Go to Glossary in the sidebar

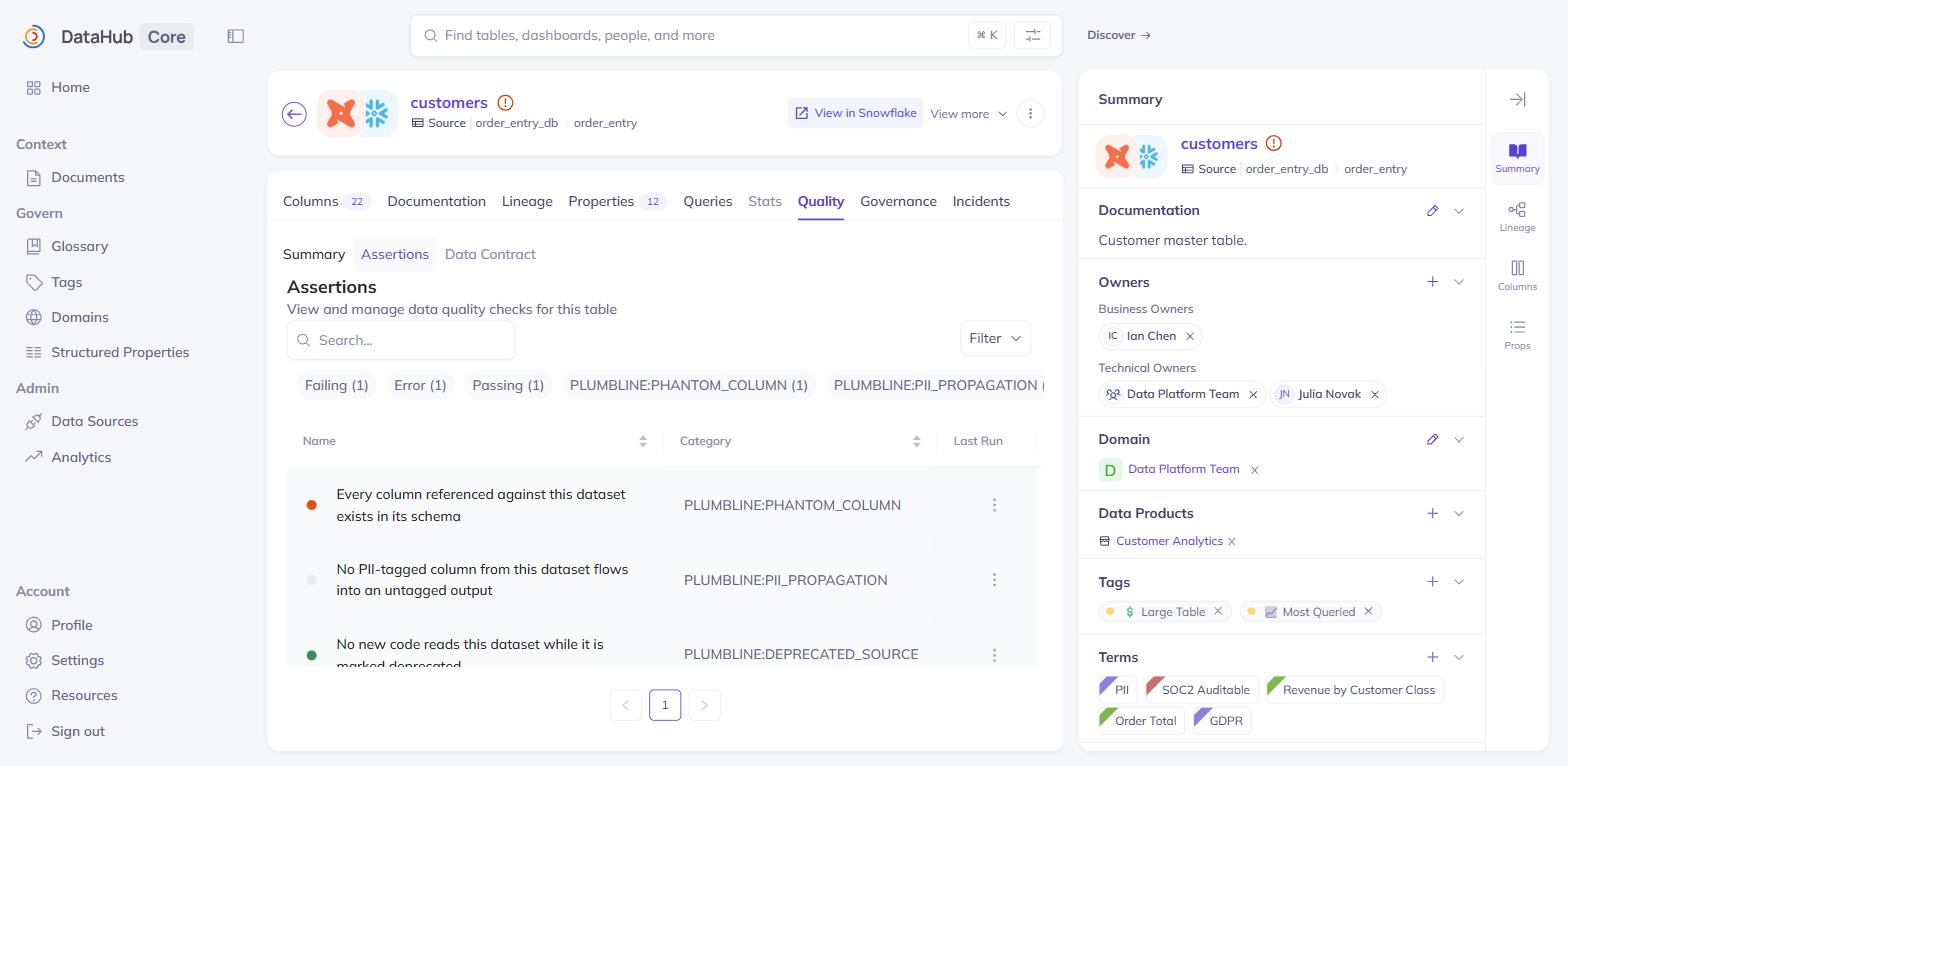click(x=79, y=247)
